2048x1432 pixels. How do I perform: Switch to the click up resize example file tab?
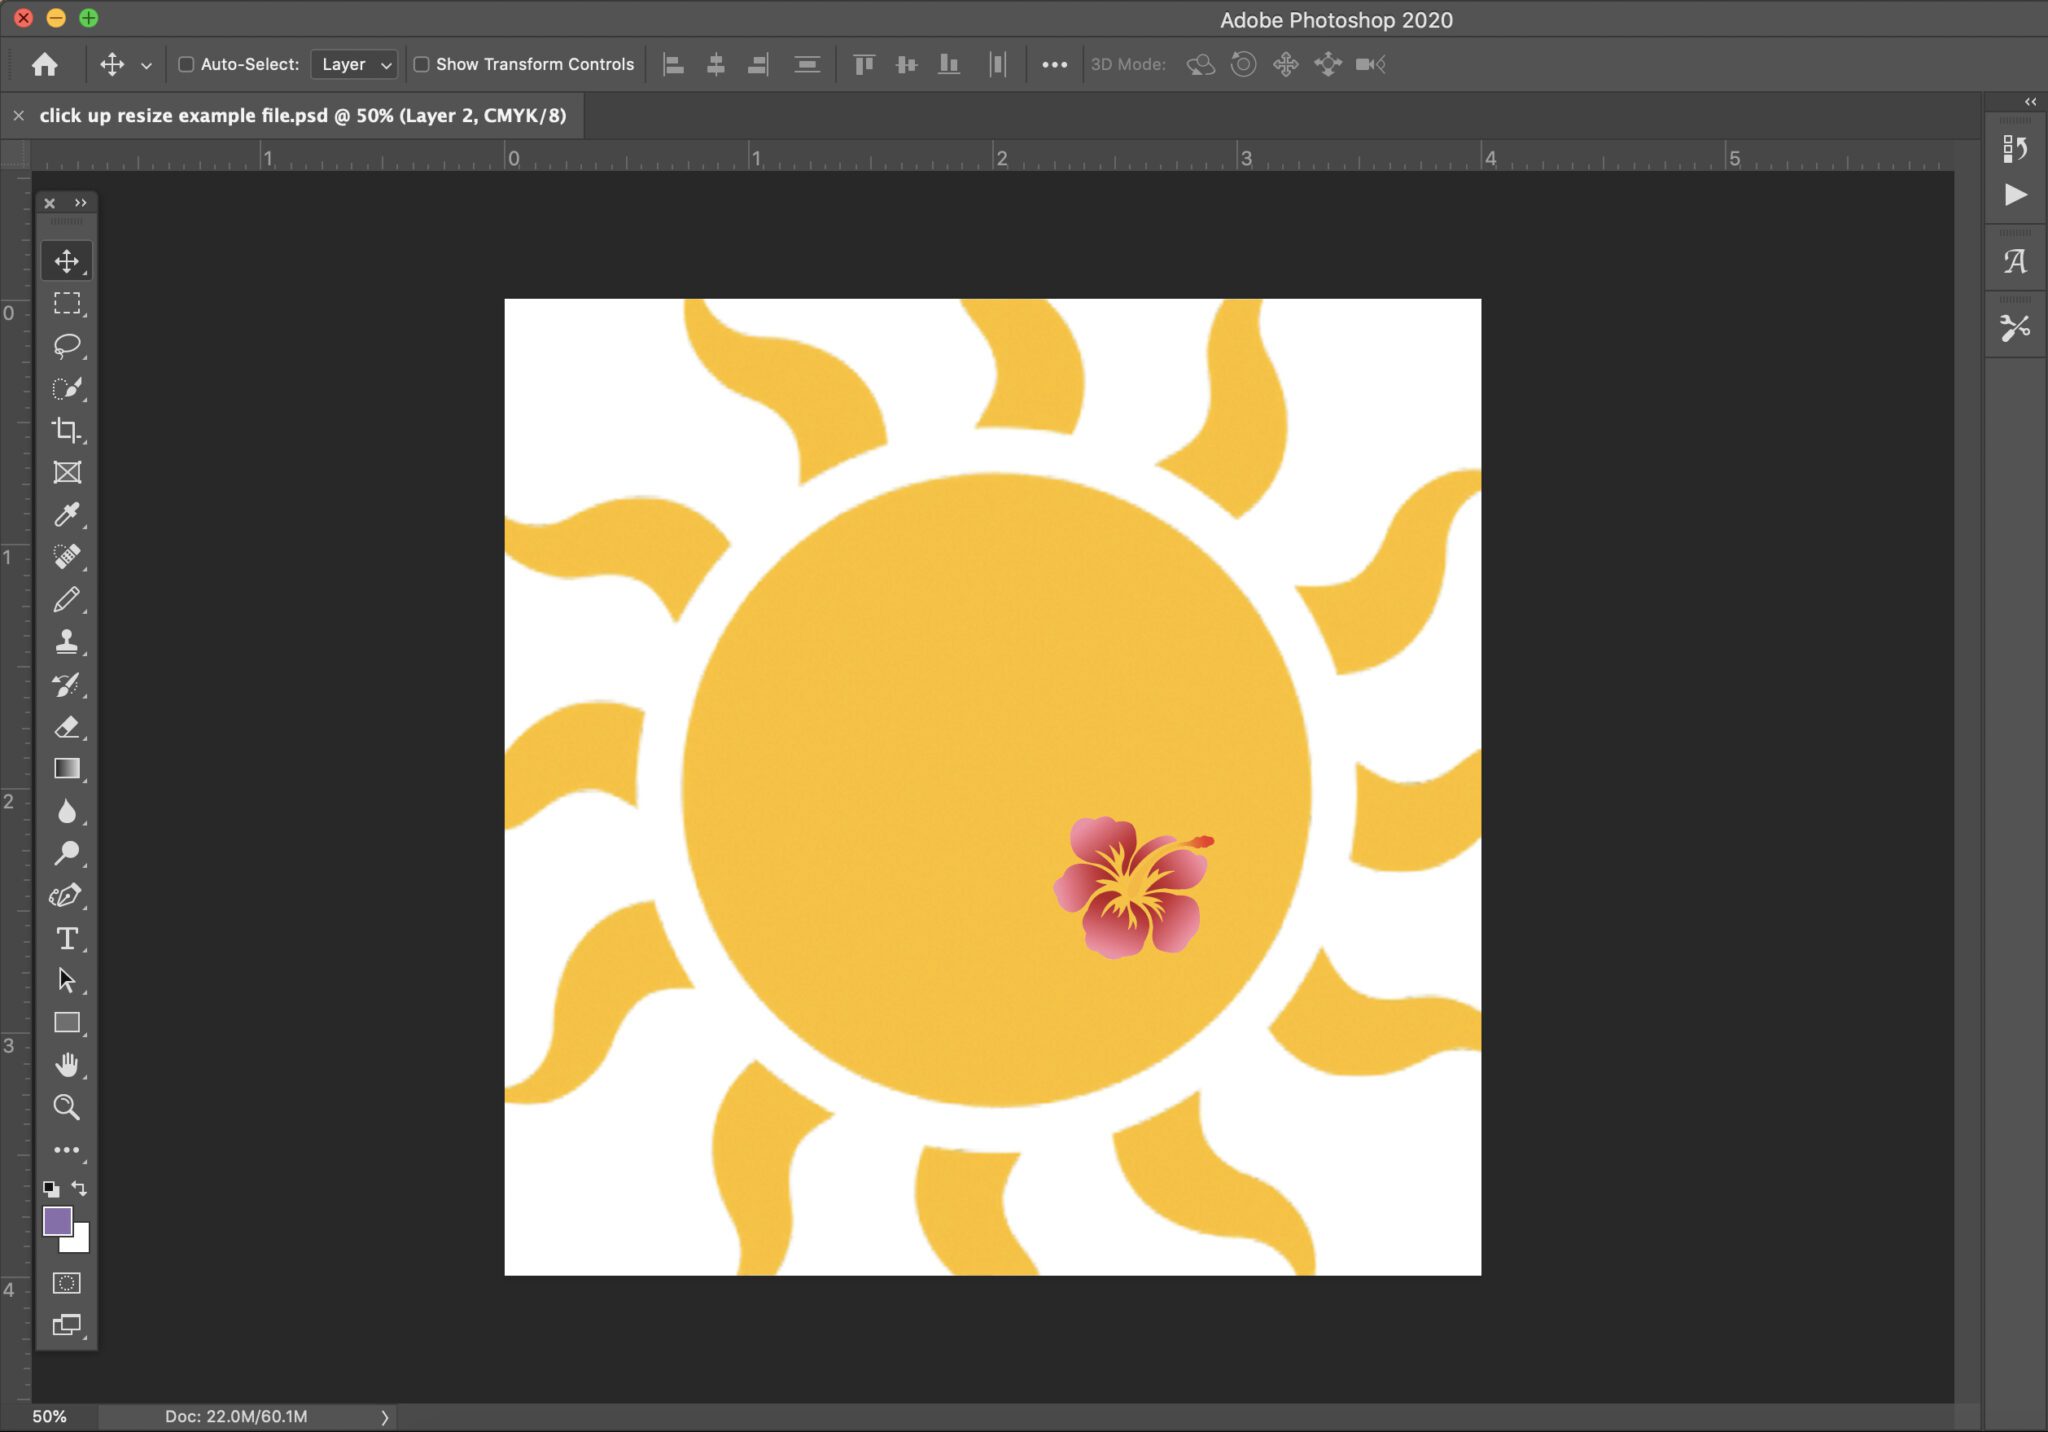pyautogui.click(x=300, y=114)
